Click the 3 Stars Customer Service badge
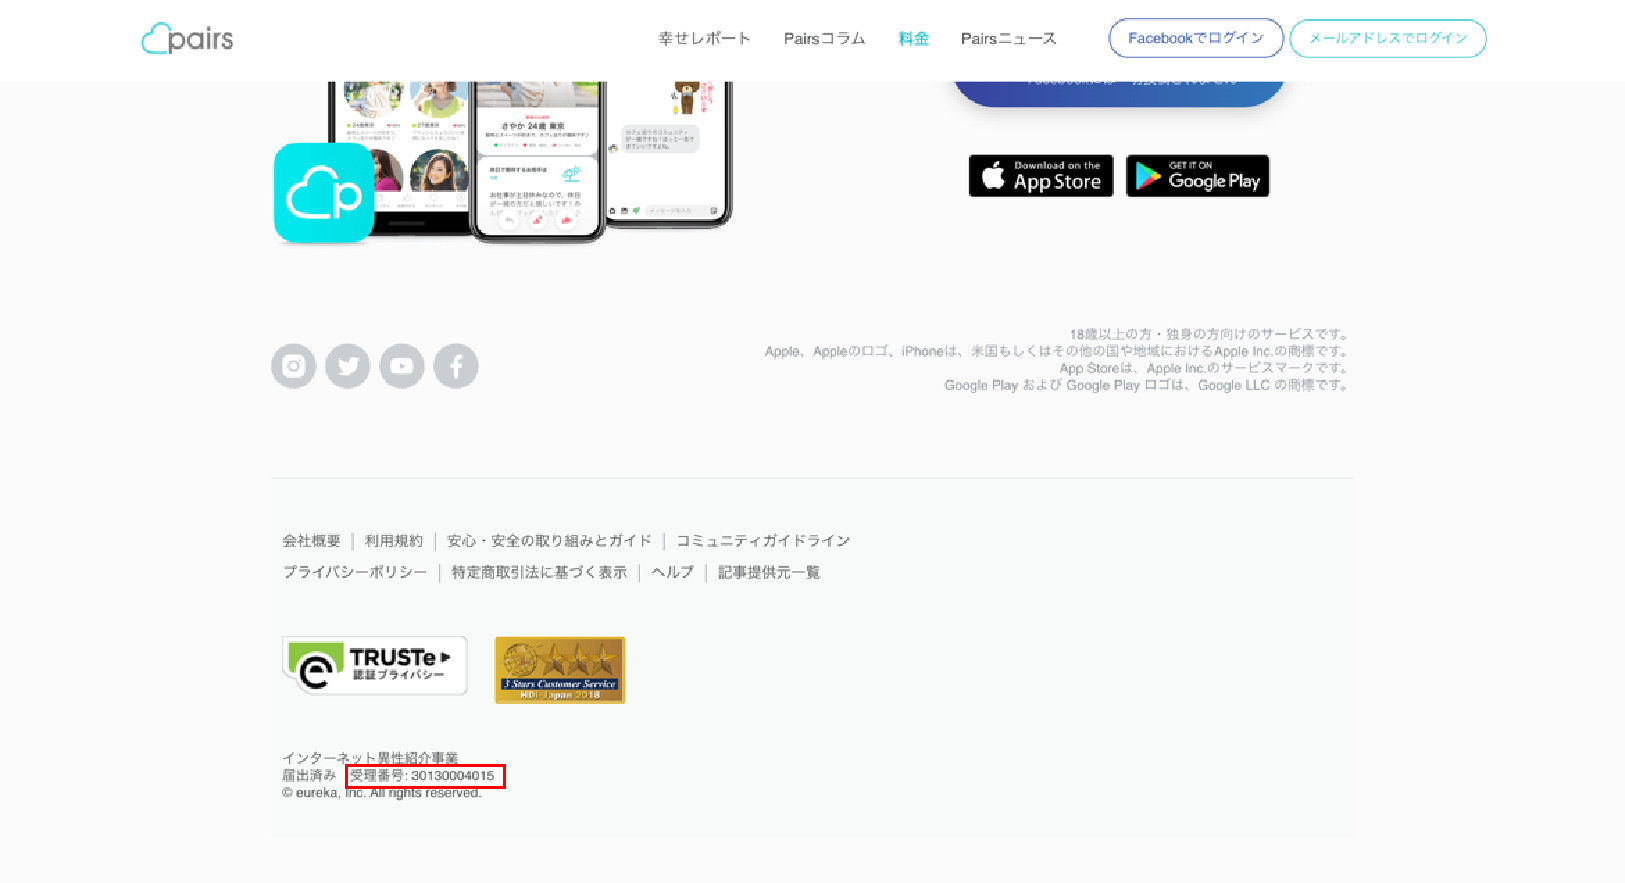 (560, 670)
